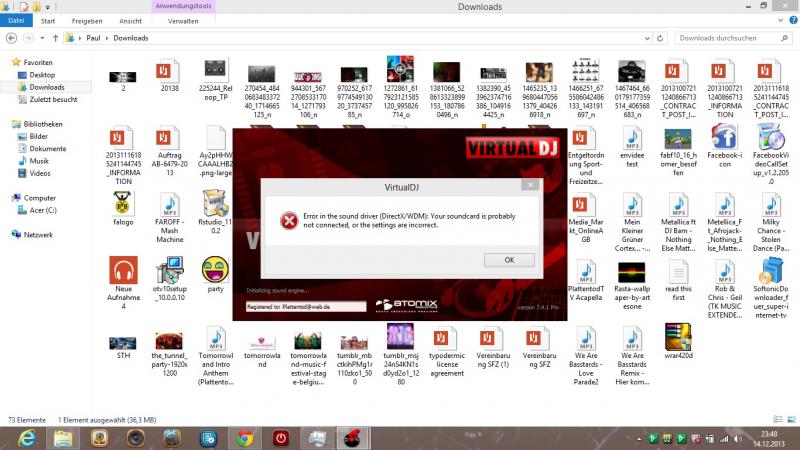Select the Neue Aufnahme 4 file

point(123,283)
